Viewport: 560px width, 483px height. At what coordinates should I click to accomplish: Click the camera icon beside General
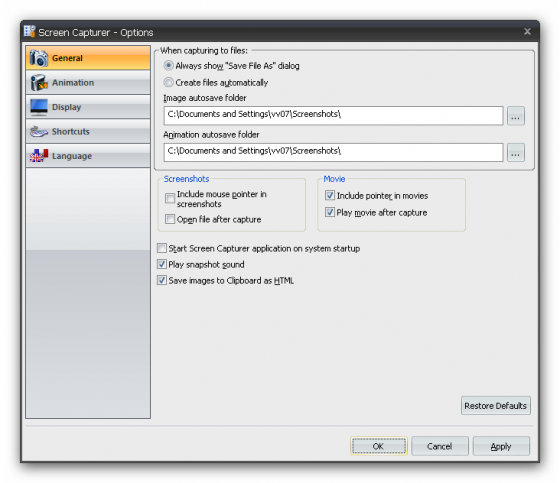pos(39,58)
